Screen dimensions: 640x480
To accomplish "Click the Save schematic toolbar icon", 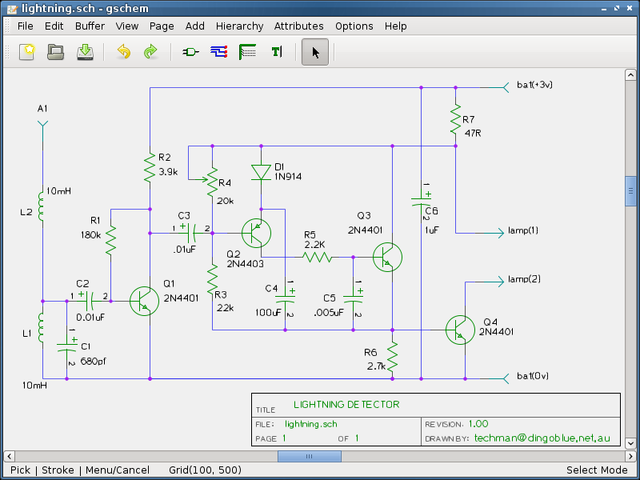I will pyautogui.click(x=86, y=52).
